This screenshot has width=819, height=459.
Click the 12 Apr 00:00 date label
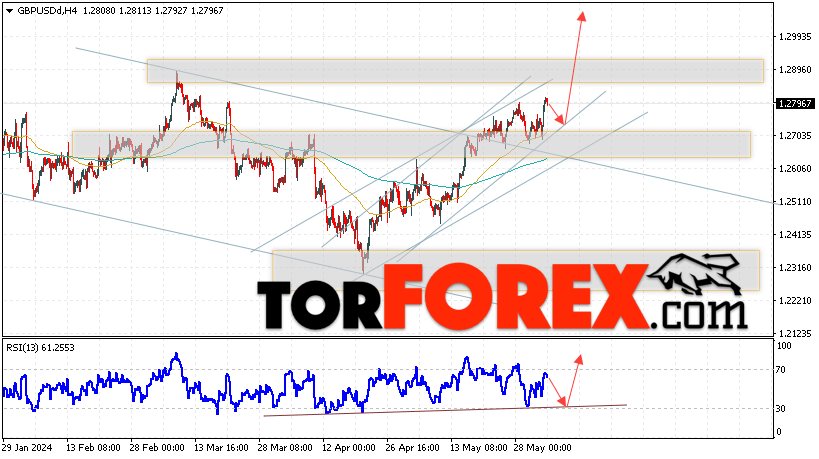[348, 448]
